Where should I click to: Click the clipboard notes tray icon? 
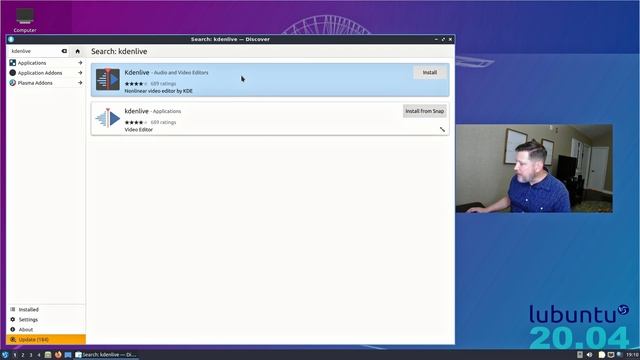602,355
